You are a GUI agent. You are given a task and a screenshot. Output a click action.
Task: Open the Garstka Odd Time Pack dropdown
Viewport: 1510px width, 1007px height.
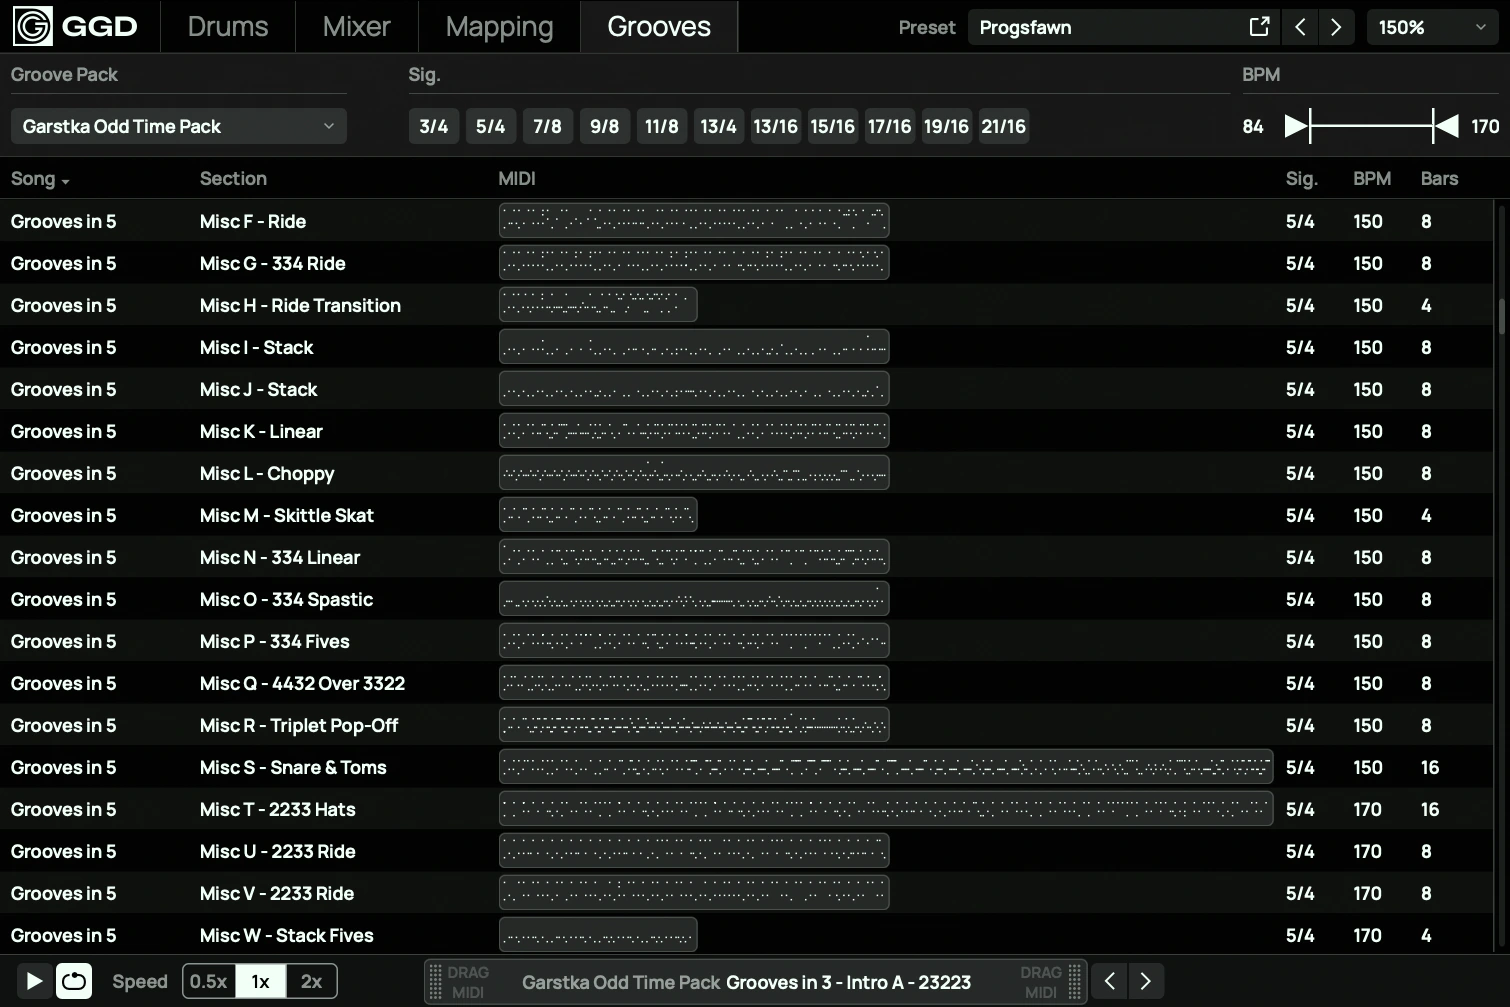(x=178, y=126)
